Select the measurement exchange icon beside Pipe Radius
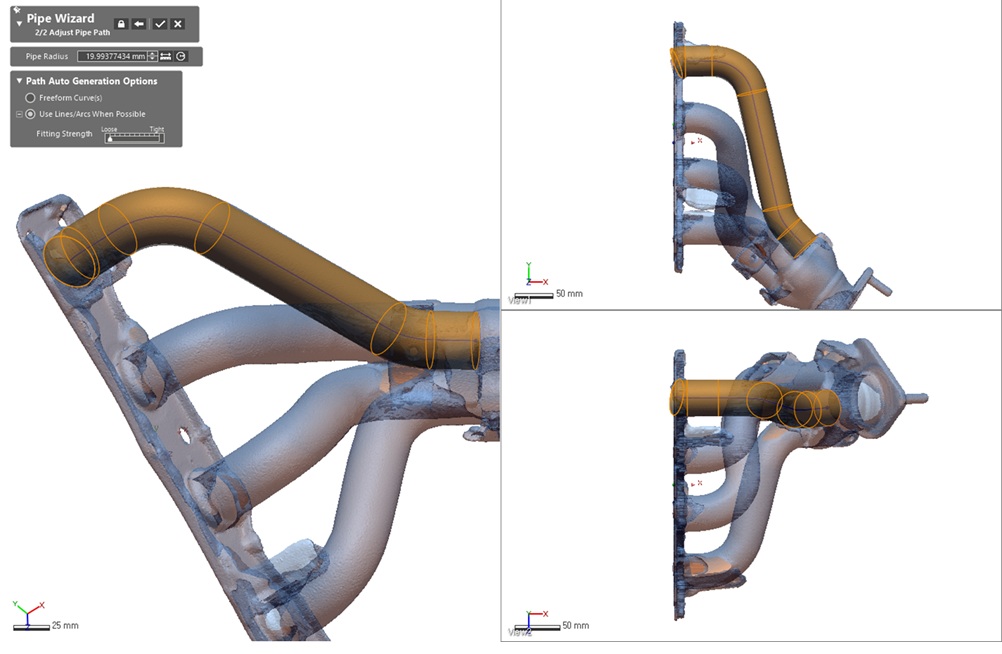The width and height of the screenshot is (1002, 654). pos(167,56)
